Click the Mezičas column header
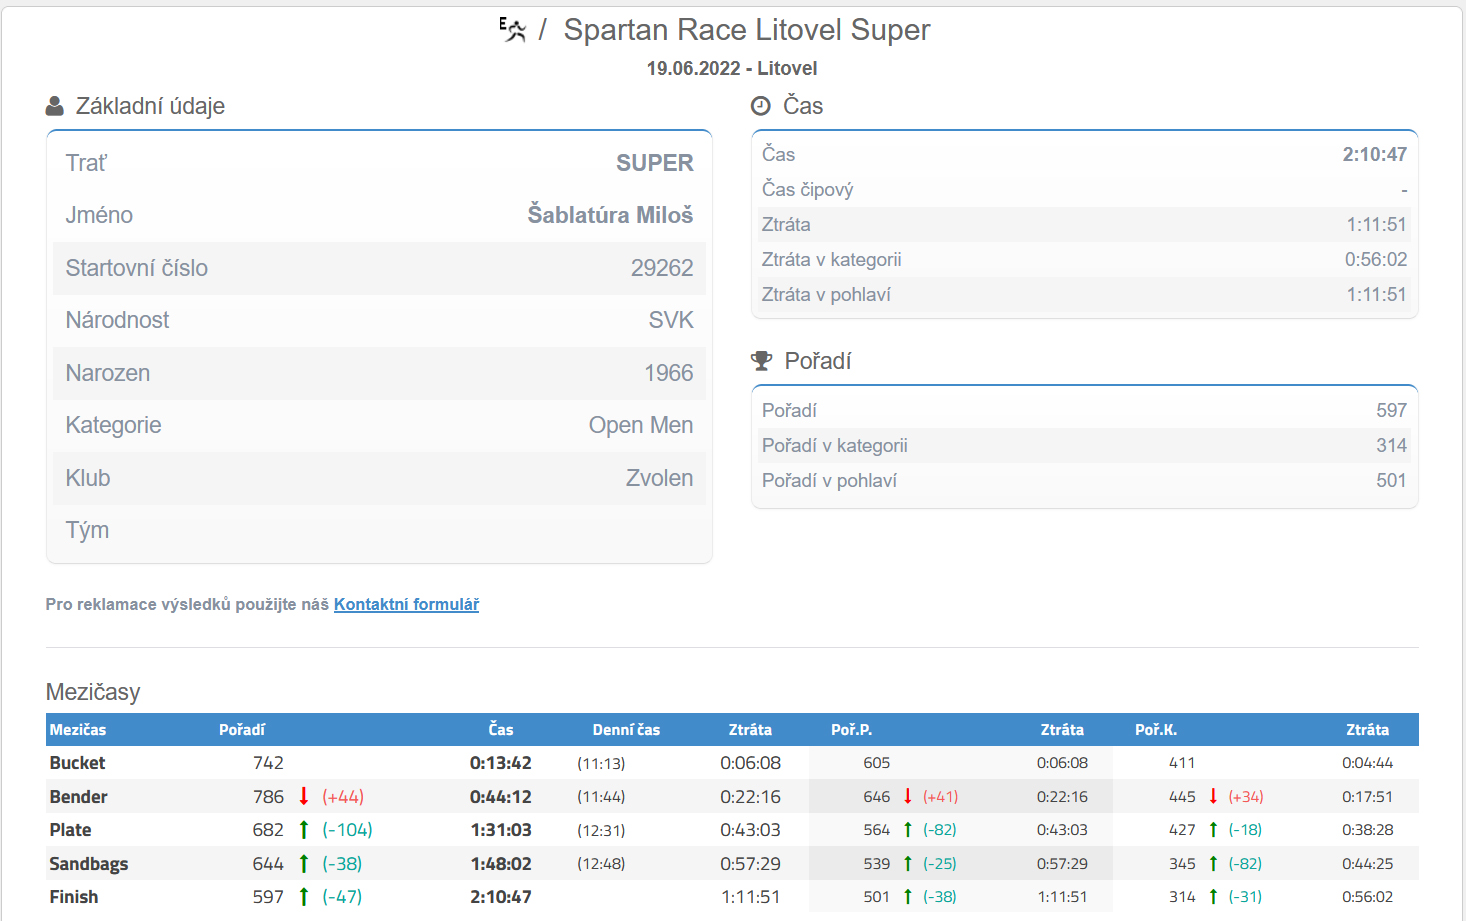Screen dimensions: 1466x921 [x=78, y=730]
